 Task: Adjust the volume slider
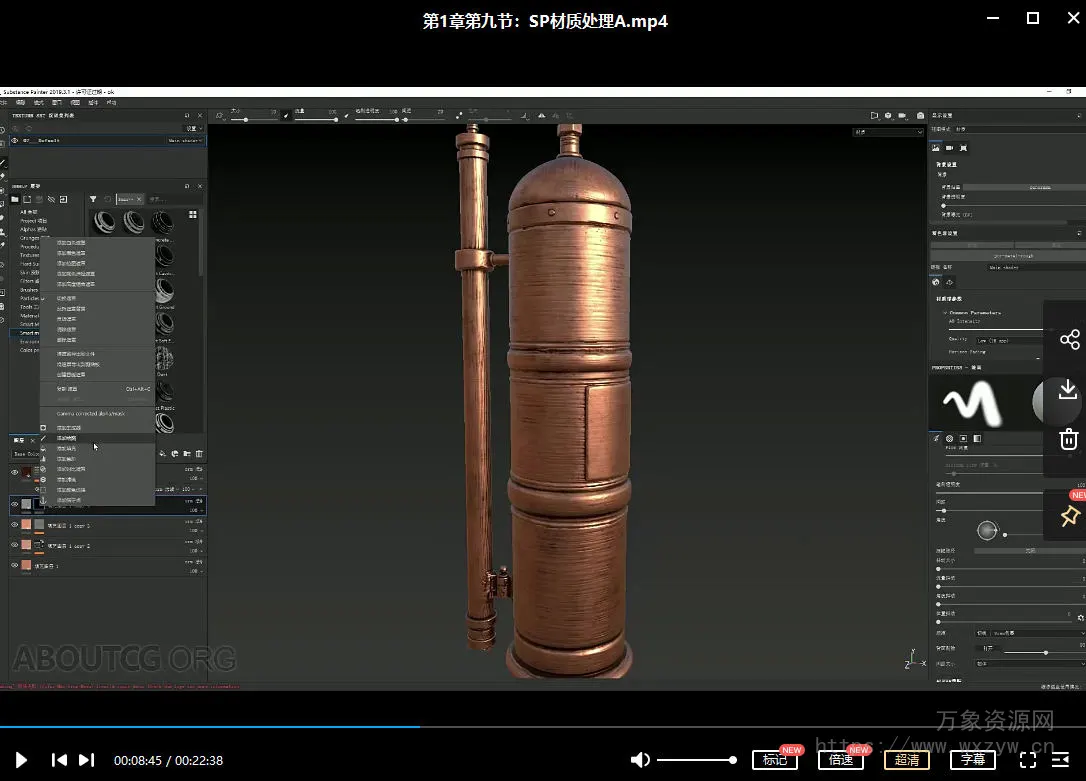pos(695,760)
